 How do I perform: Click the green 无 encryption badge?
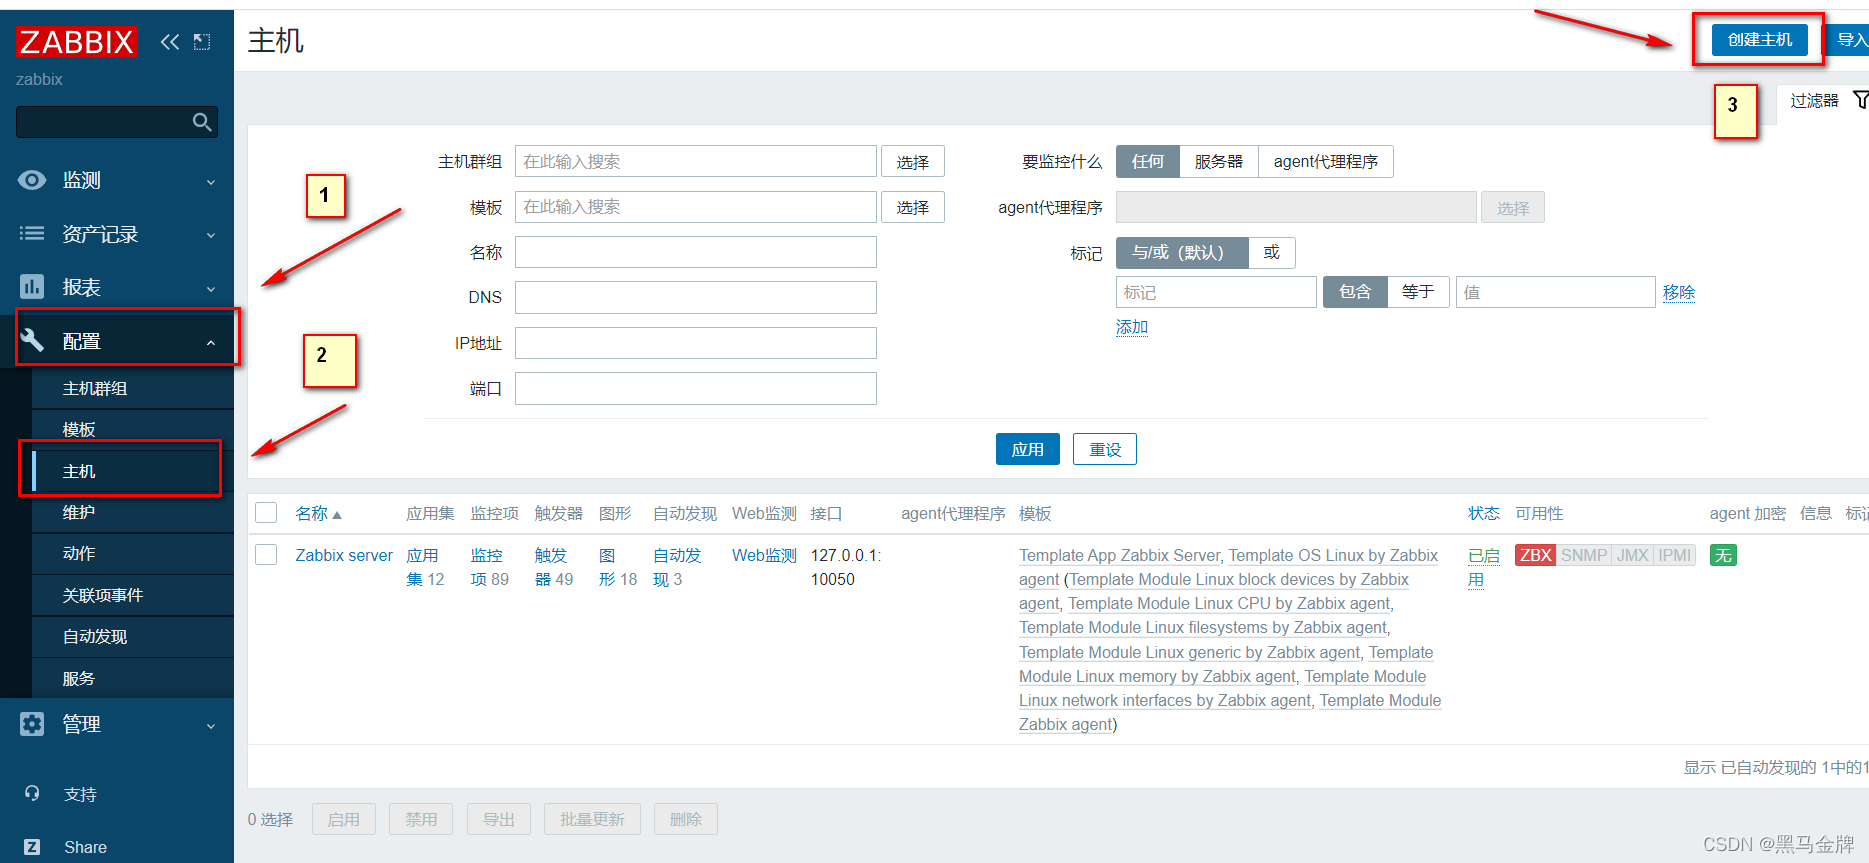point(1723,555)
